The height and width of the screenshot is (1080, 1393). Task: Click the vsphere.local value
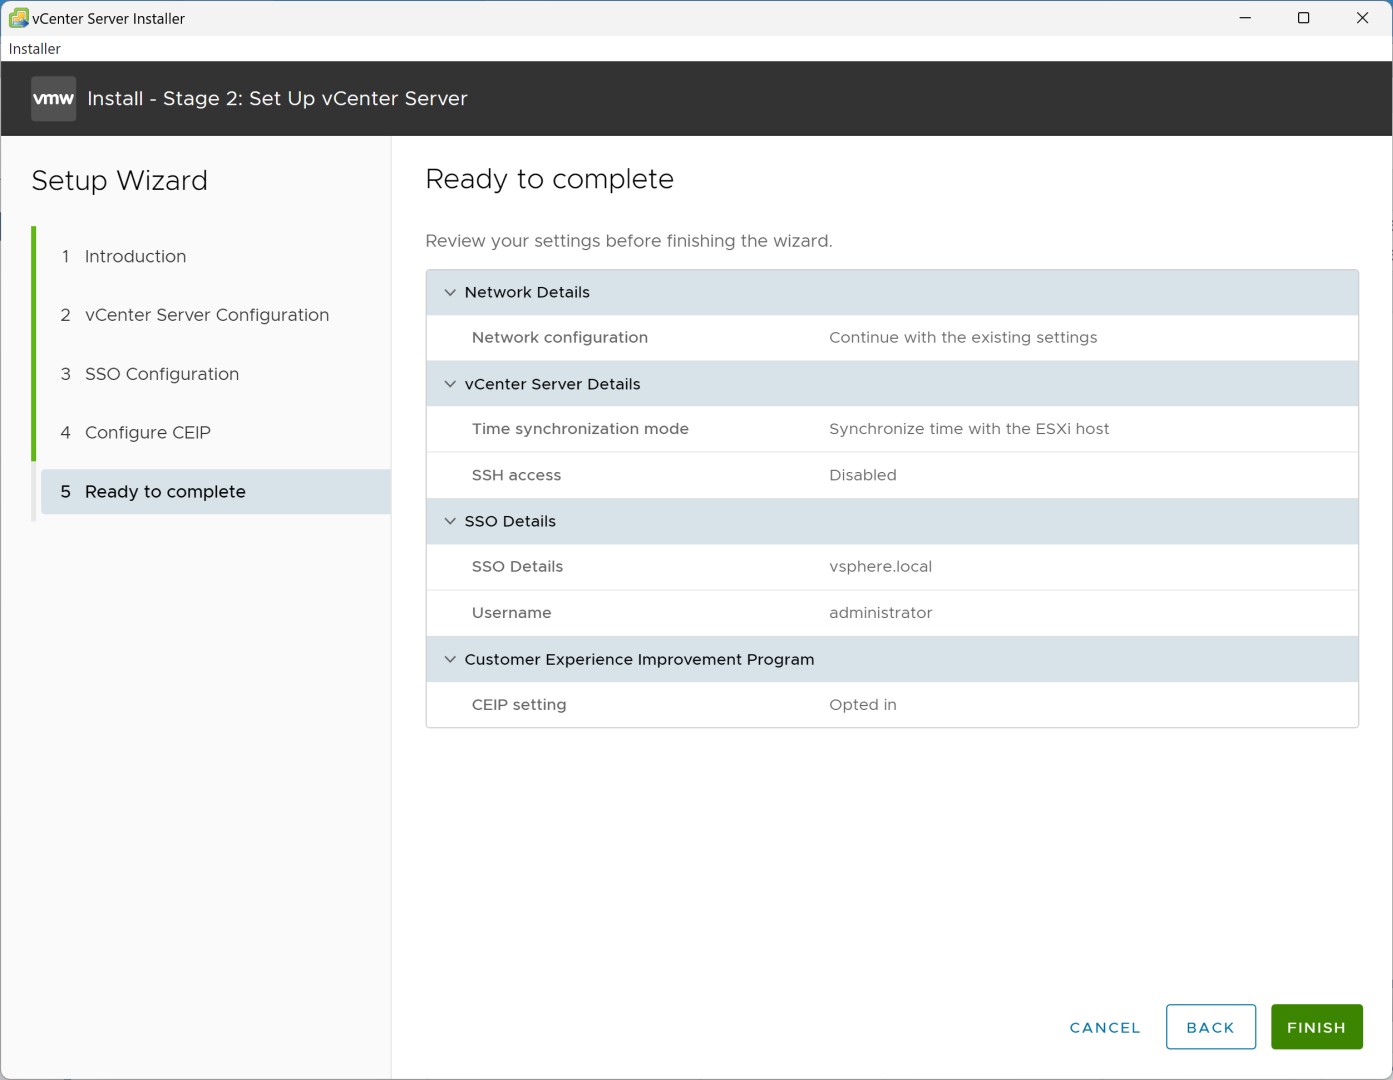click(880, 566)
